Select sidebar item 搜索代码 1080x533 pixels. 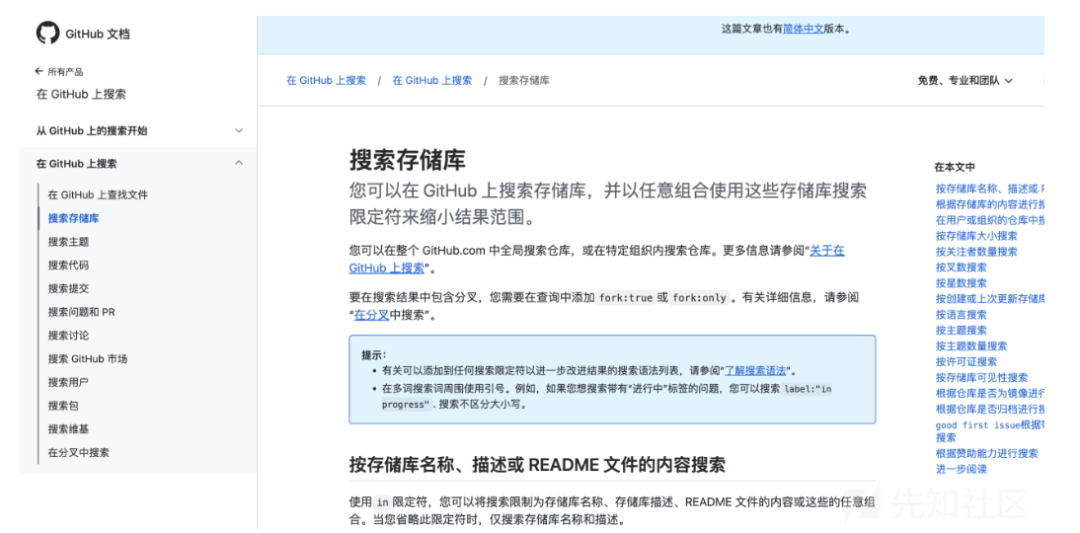pos(68,265)
